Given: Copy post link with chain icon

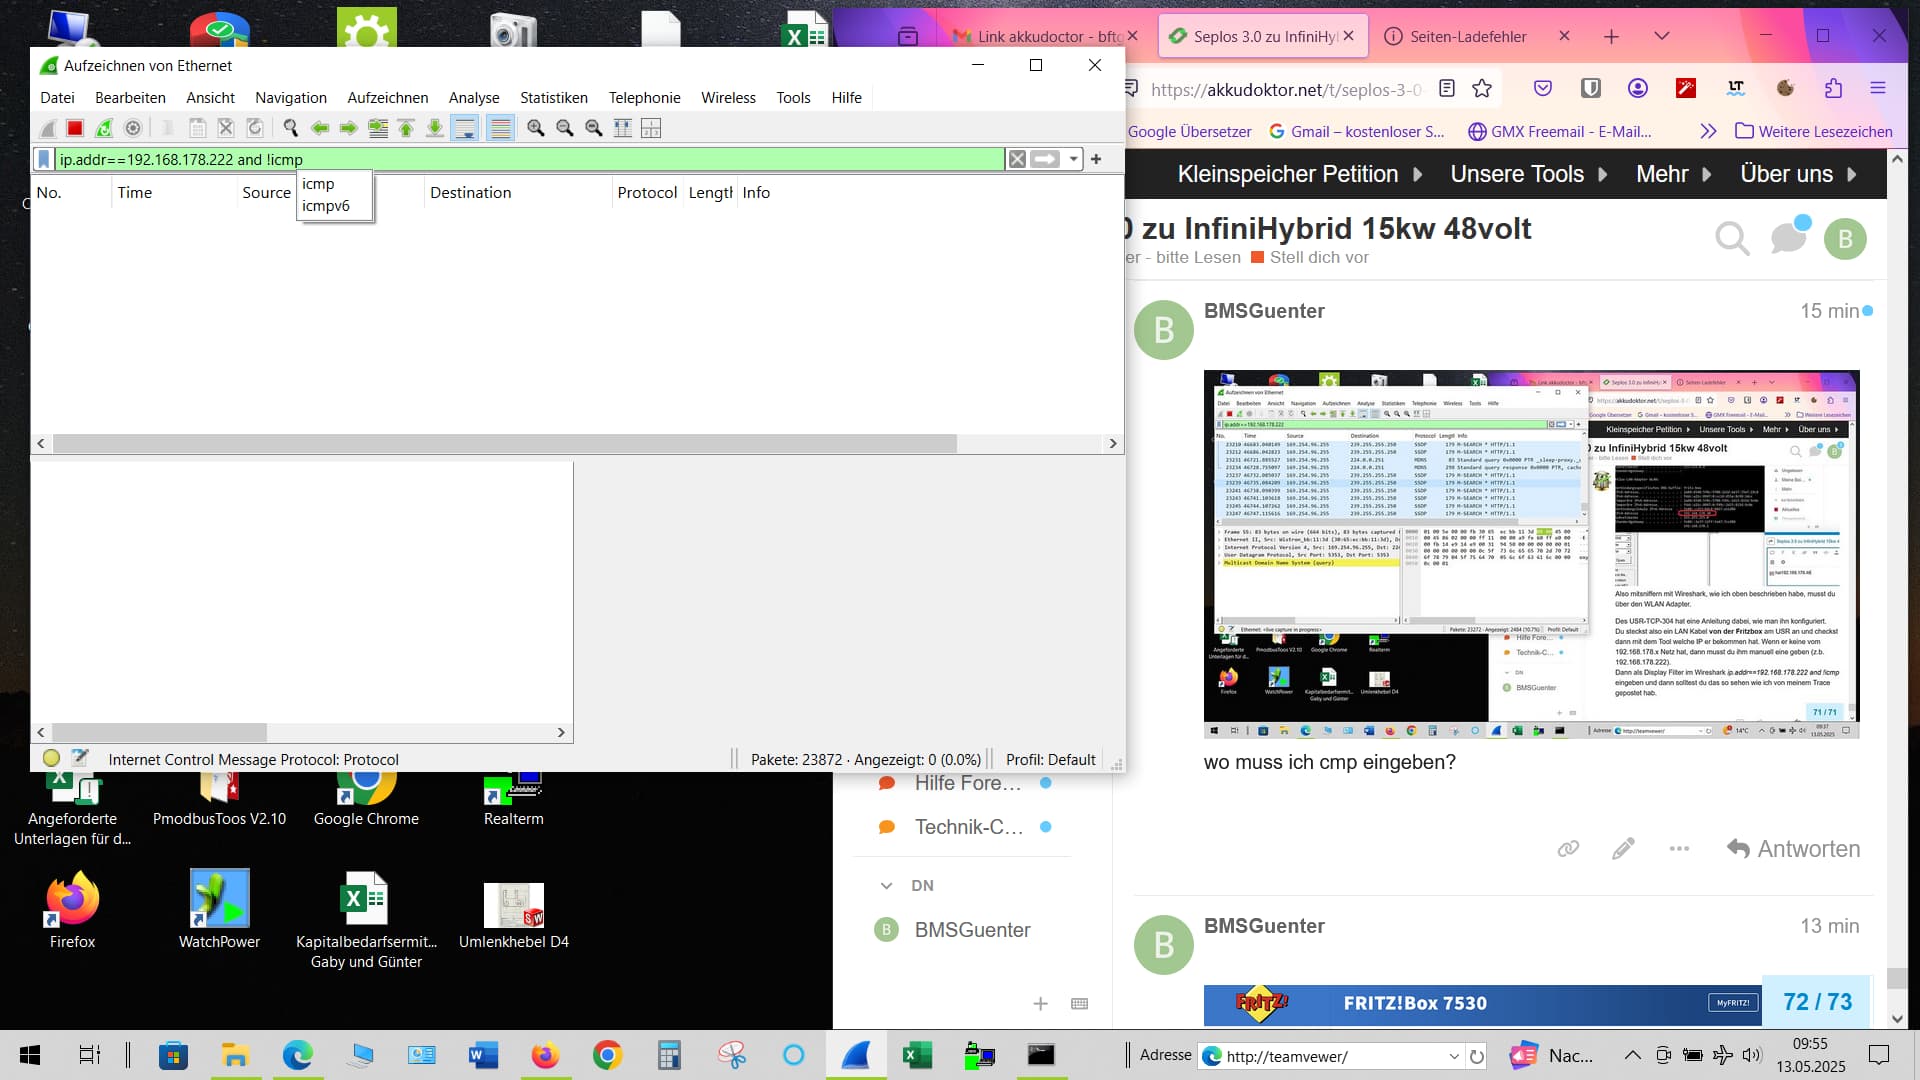Looking at the screenshot, I should [1568, 849].
